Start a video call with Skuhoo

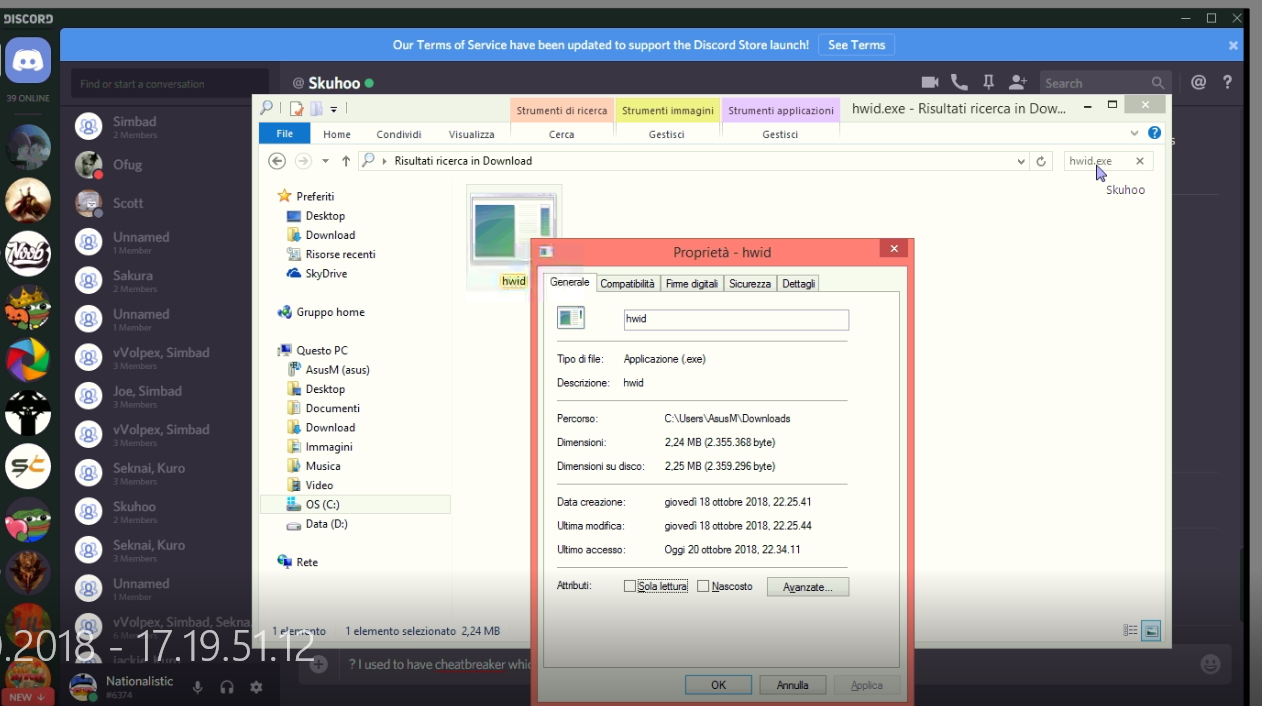click(930, 83)
